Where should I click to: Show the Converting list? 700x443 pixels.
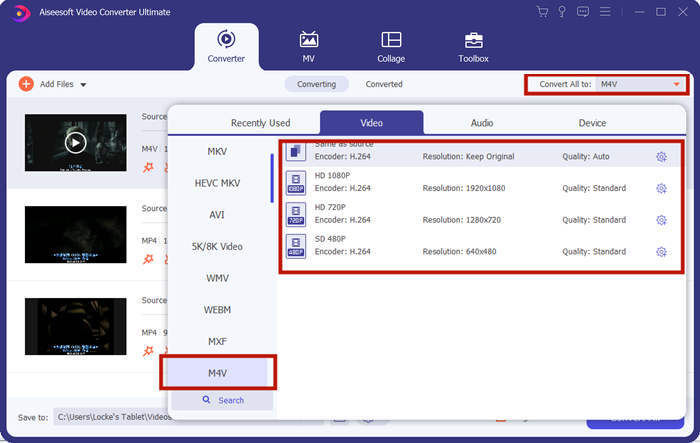(317, 84)
